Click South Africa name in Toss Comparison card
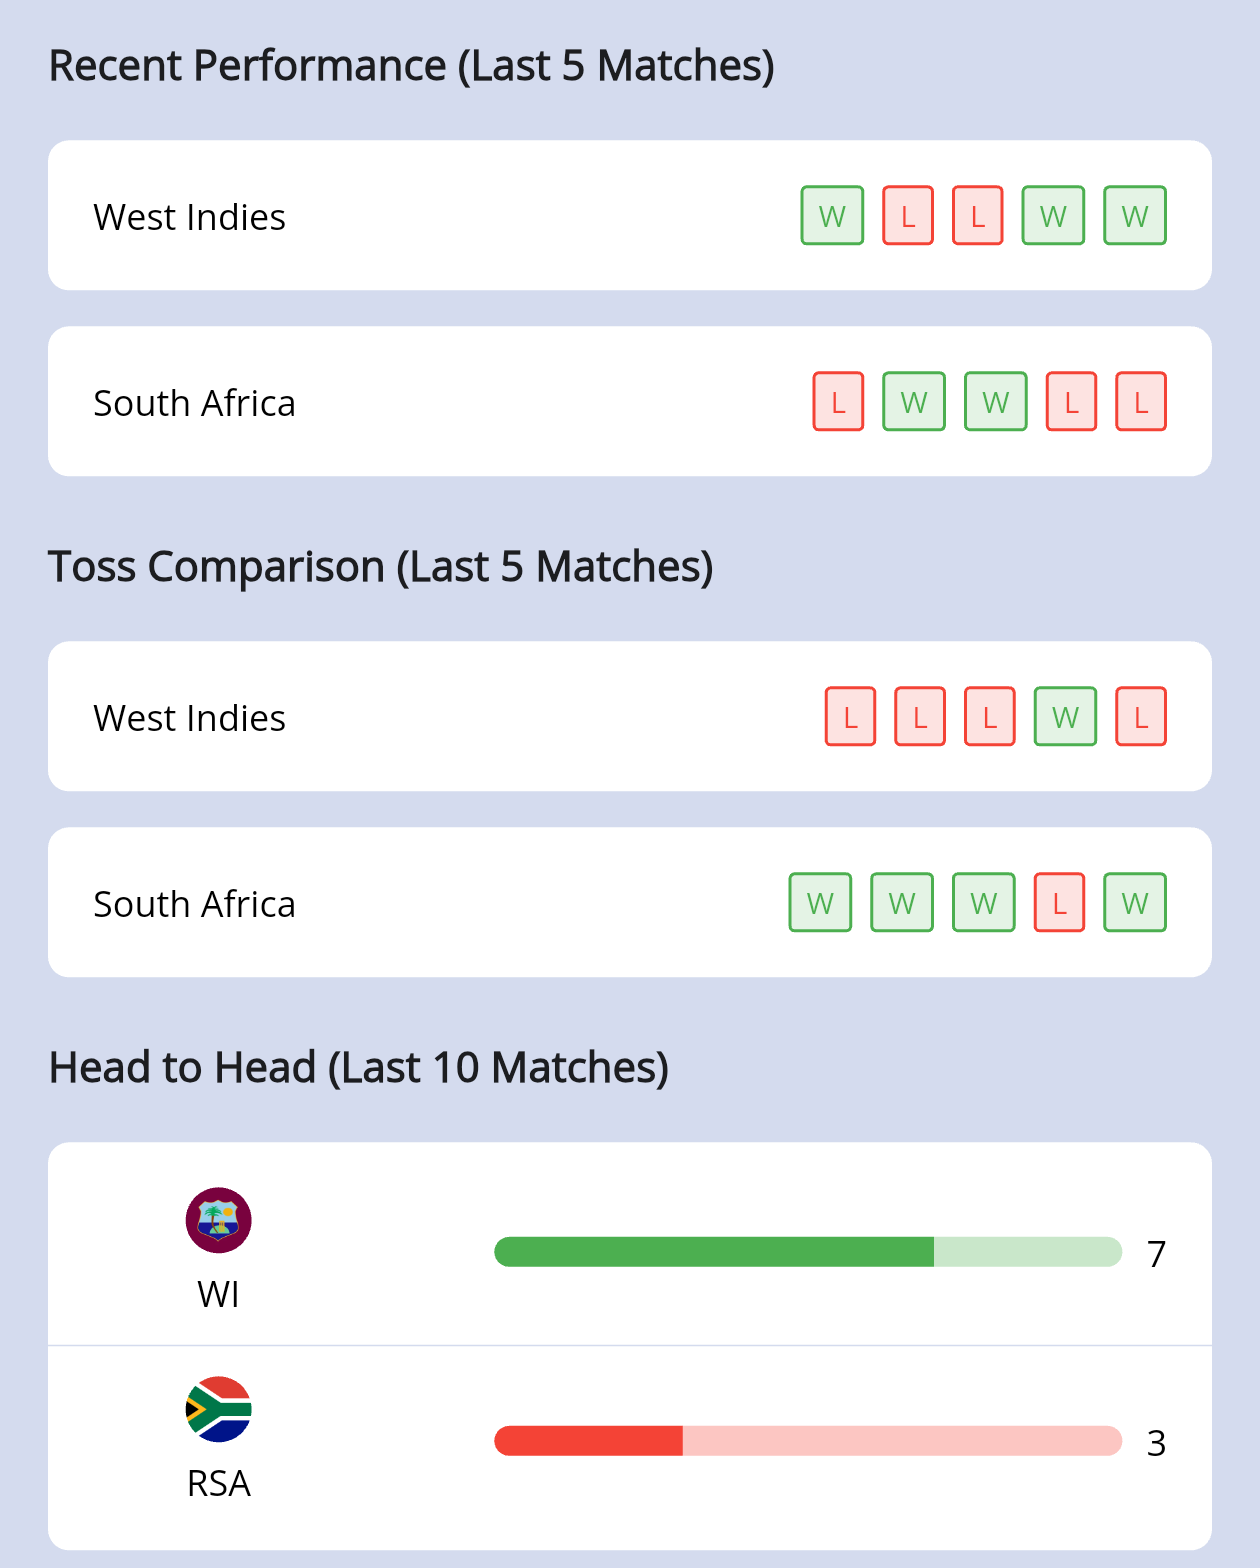This screenshot has width=1260, height=1568. point(194,904)
